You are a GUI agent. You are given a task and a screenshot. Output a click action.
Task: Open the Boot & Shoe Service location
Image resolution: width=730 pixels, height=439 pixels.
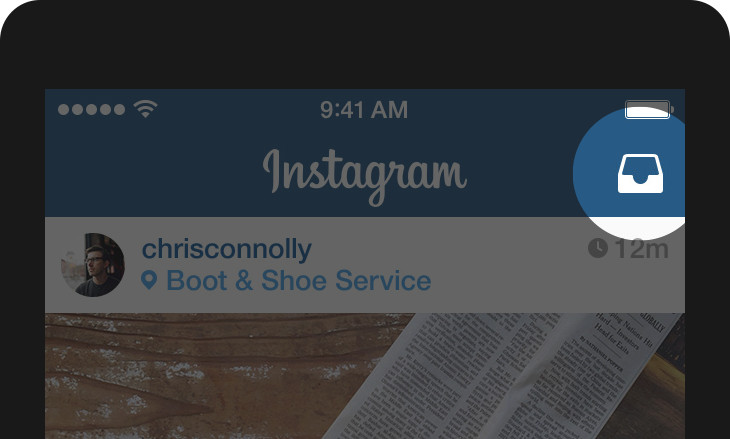pos(298,281)
